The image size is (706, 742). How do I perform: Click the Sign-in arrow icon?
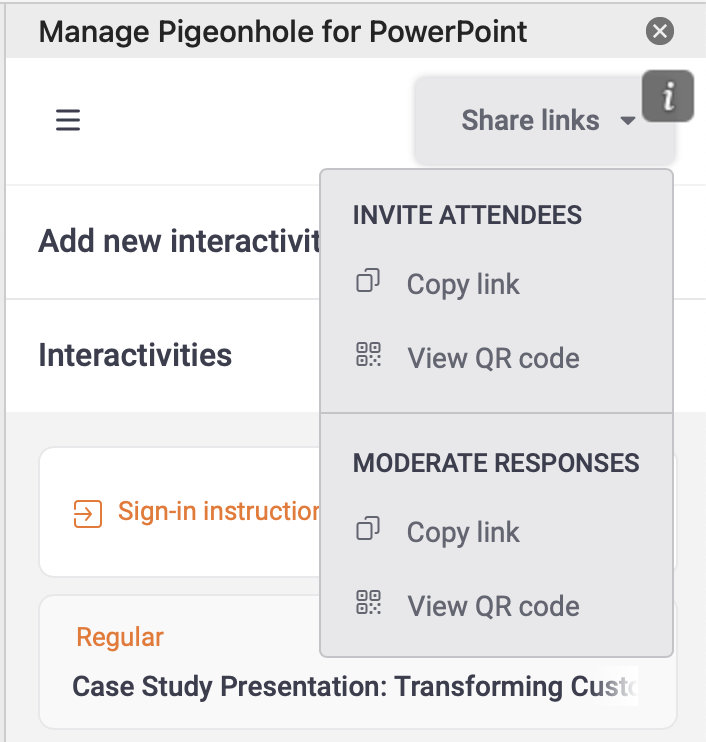[x=88, y=513]
